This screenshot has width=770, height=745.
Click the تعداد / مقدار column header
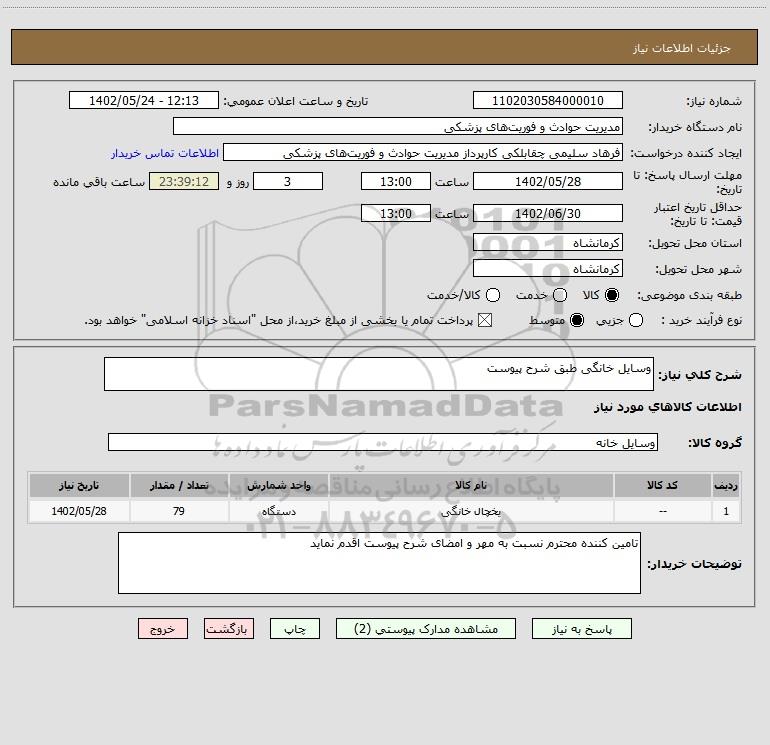click(x=179, y=486)
